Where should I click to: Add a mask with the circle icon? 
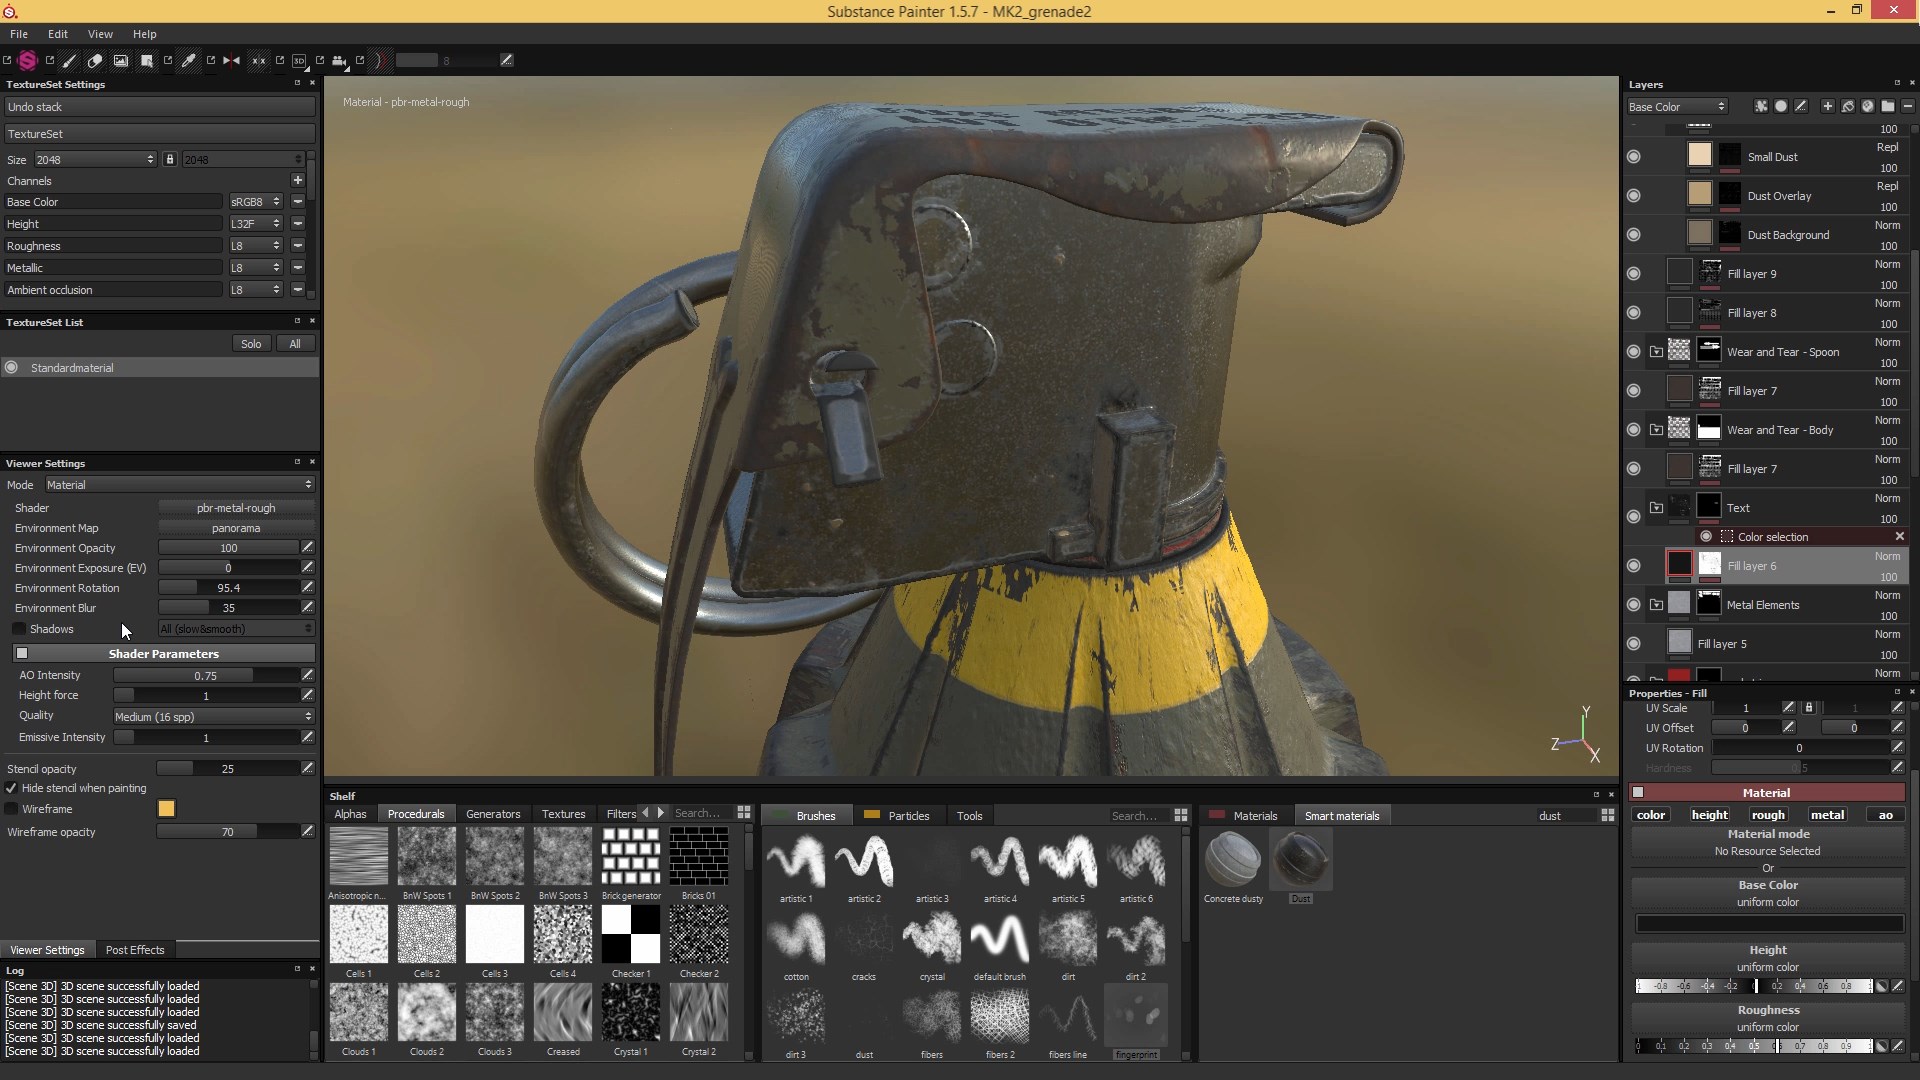1781,106
